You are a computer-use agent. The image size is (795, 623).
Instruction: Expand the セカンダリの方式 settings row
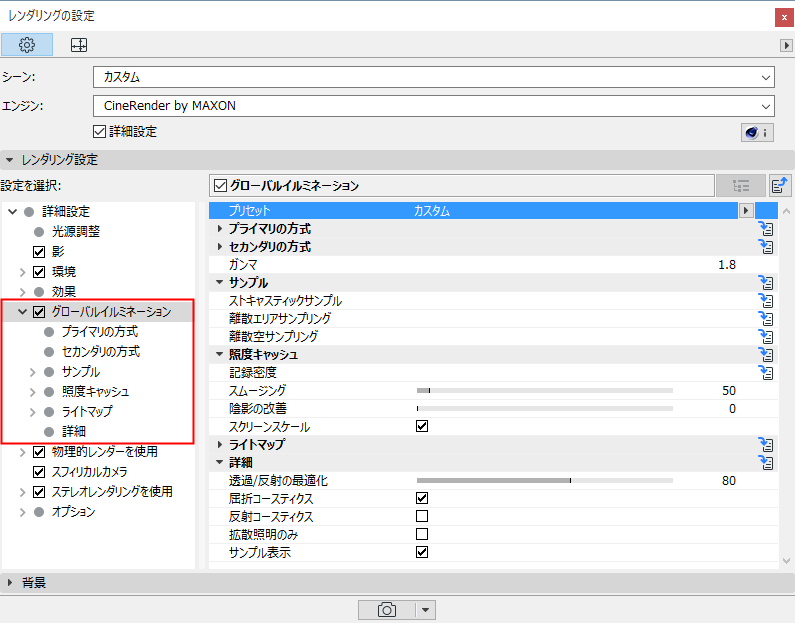220,247
